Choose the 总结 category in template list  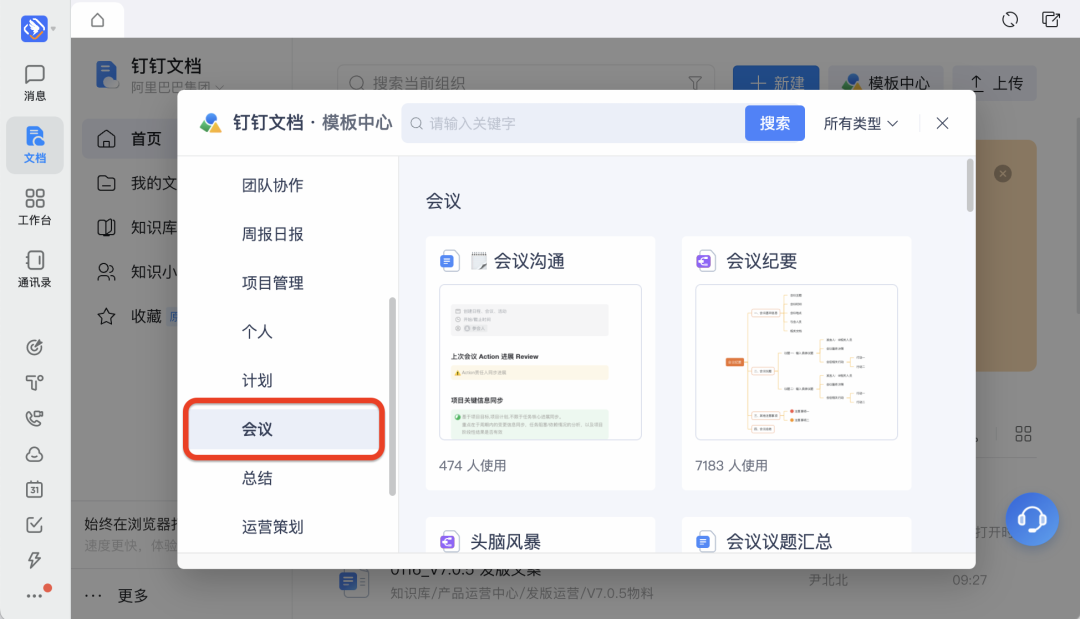coord(257,478)
